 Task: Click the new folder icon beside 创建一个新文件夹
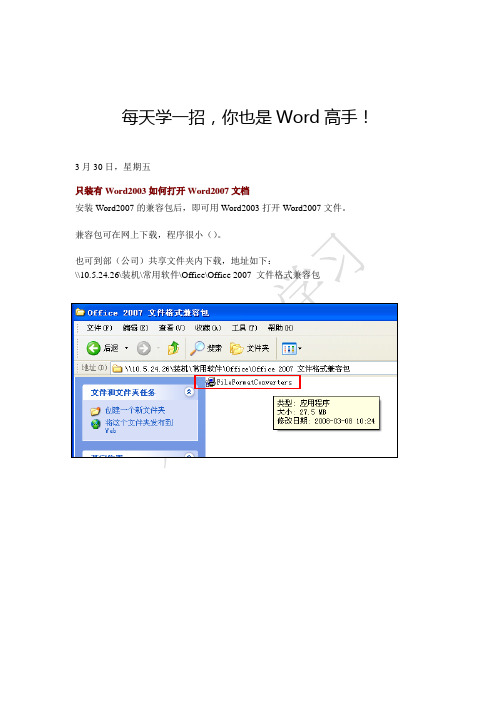click(x=95, y=411)
